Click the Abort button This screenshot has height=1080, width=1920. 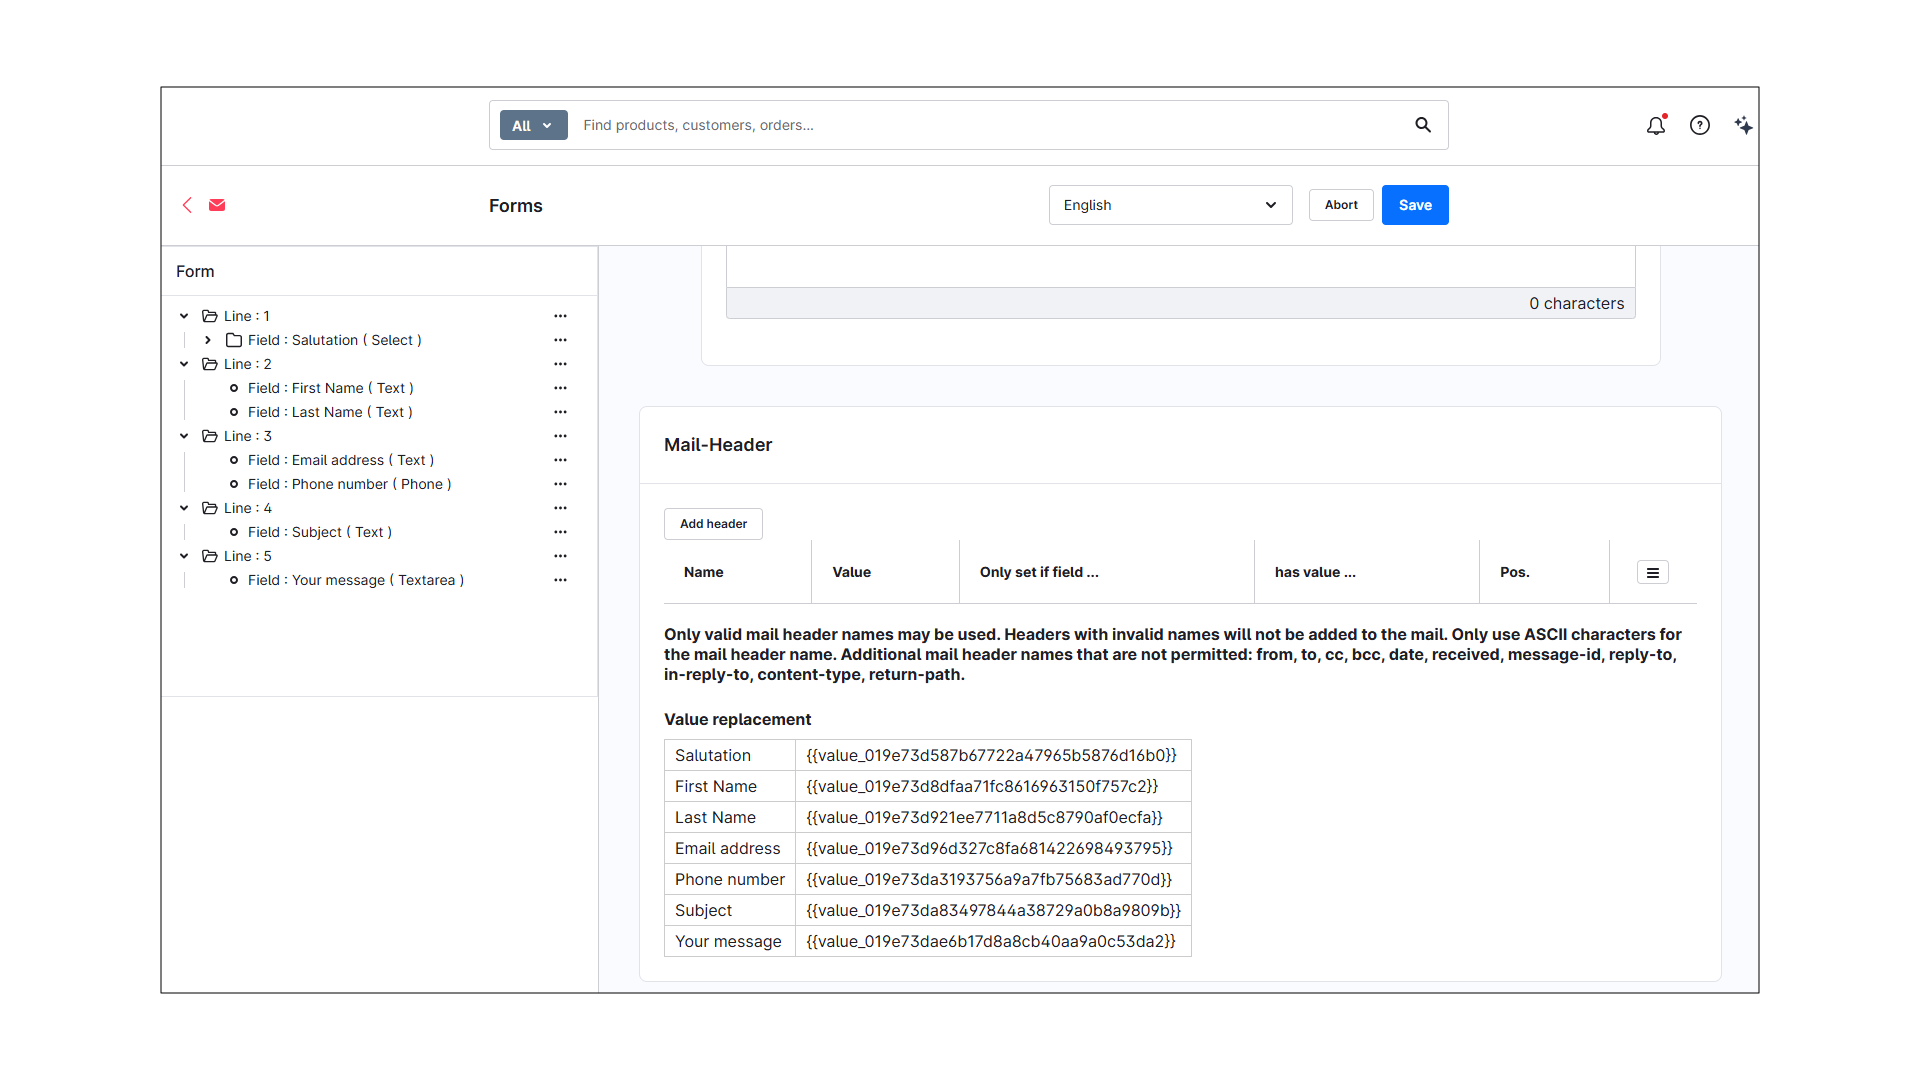(1341, 205)
